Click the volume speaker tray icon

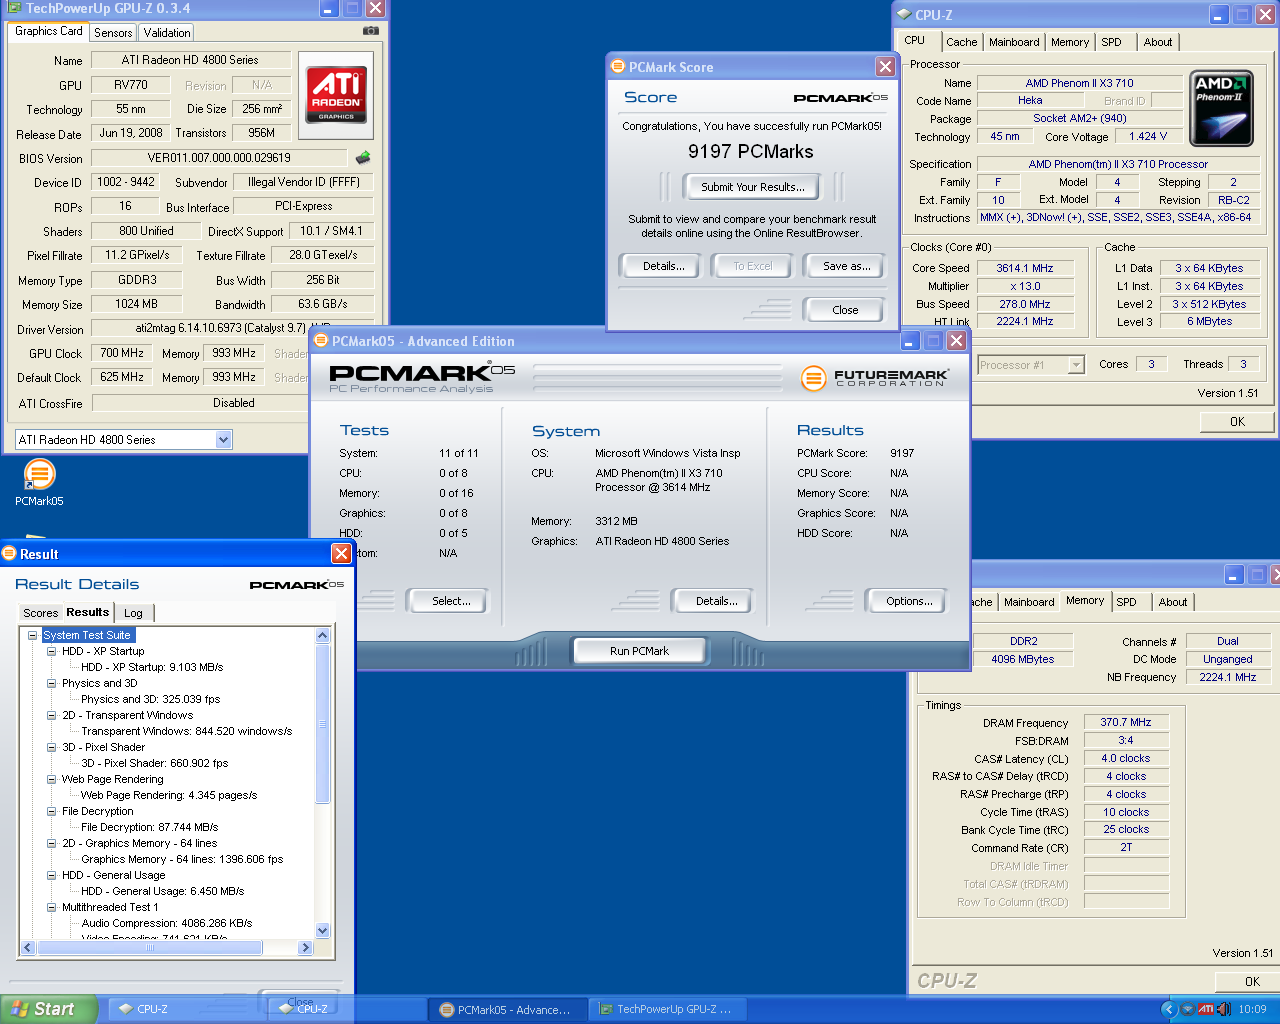[x=1223, y=1009]
